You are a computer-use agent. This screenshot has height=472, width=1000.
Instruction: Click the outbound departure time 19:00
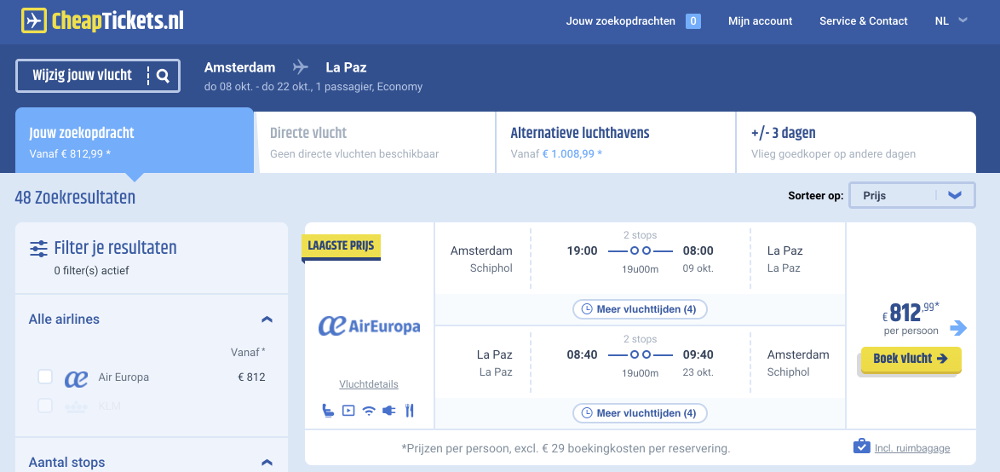(x=582, y=251)
